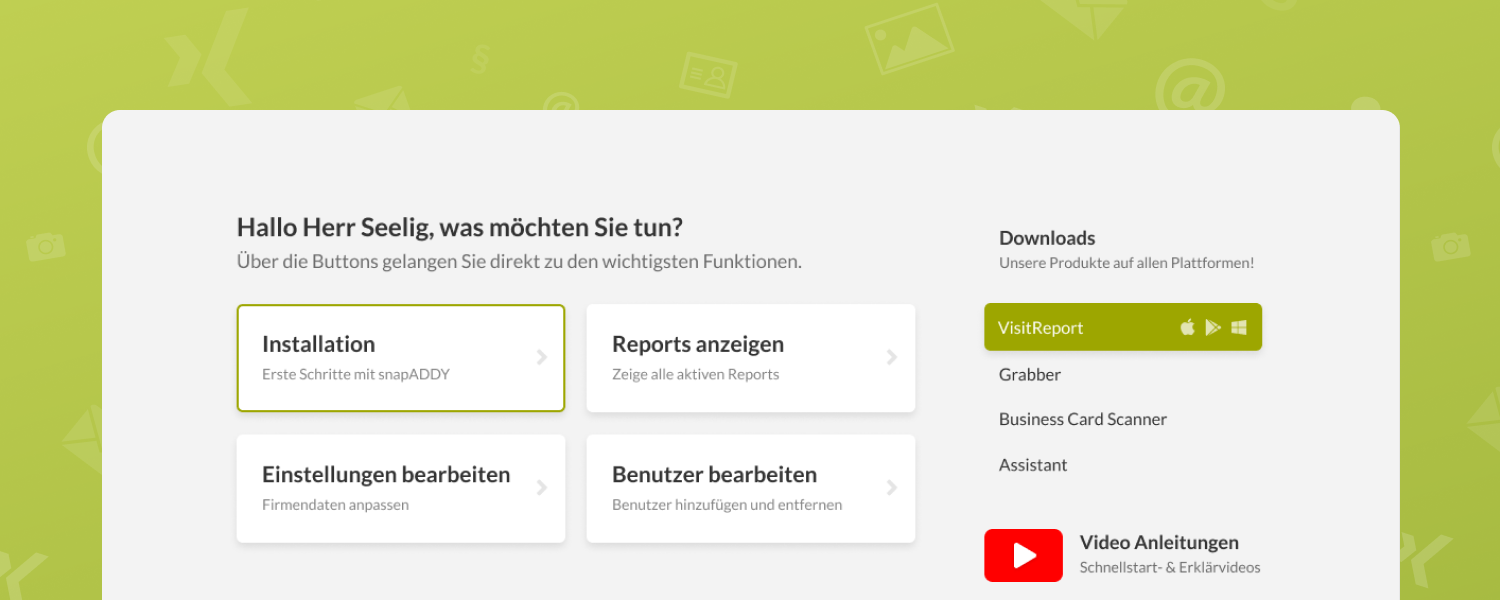The height and width of the screenshot is (600, 1500).
Task: Select Business Card Scanner download
Action: (x=1083, y=419)
